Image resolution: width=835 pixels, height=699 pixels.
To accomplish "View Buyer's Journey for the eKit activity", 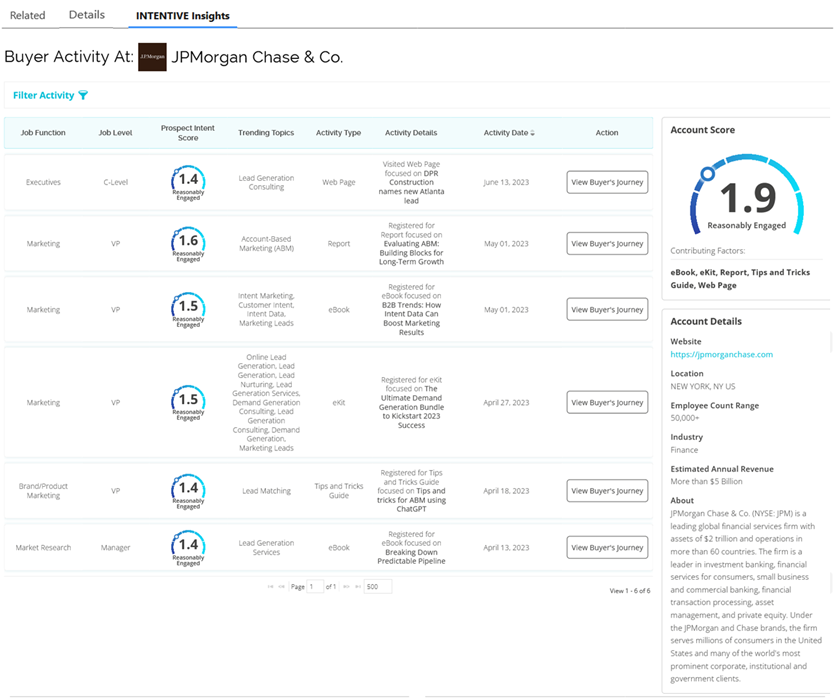I will [x=607, y=403].
